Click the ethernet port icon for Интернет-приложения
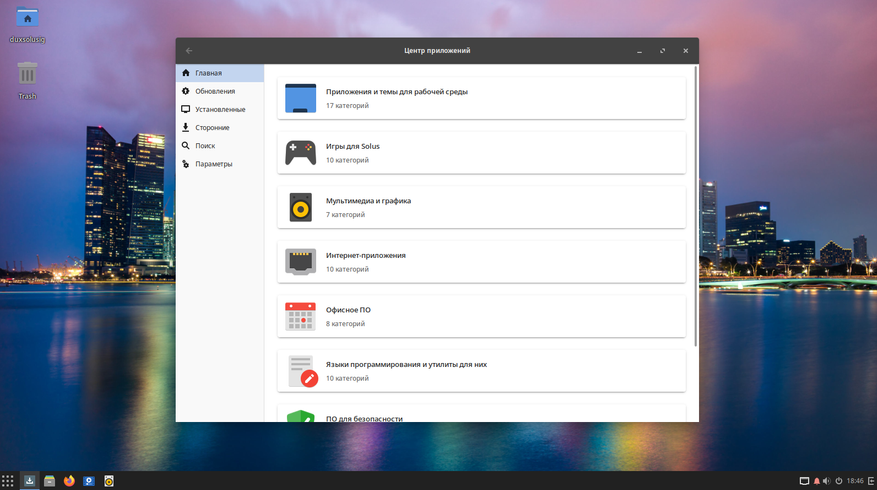Viewport: 877px width, 490px height. [x=300, y=262]
